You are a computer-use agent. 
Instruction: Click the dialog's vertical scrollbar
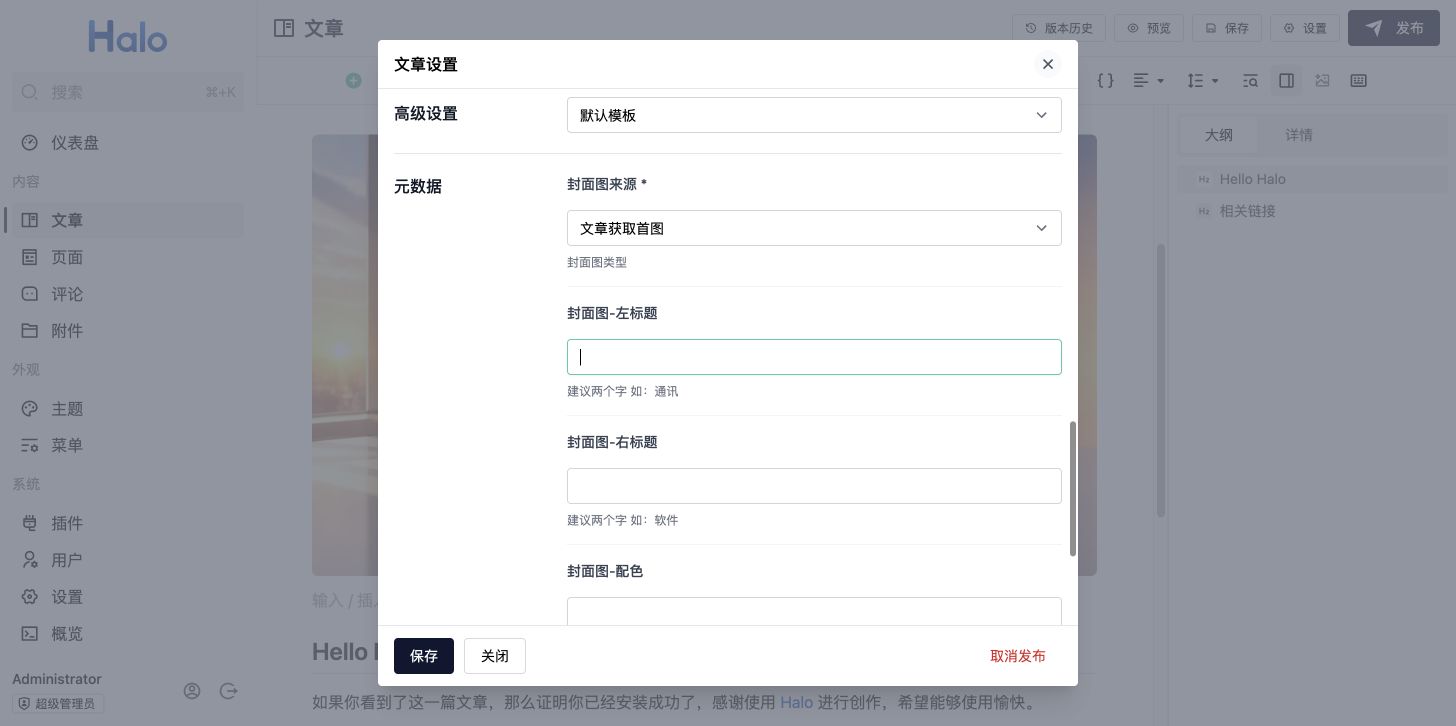point(1073,488)
